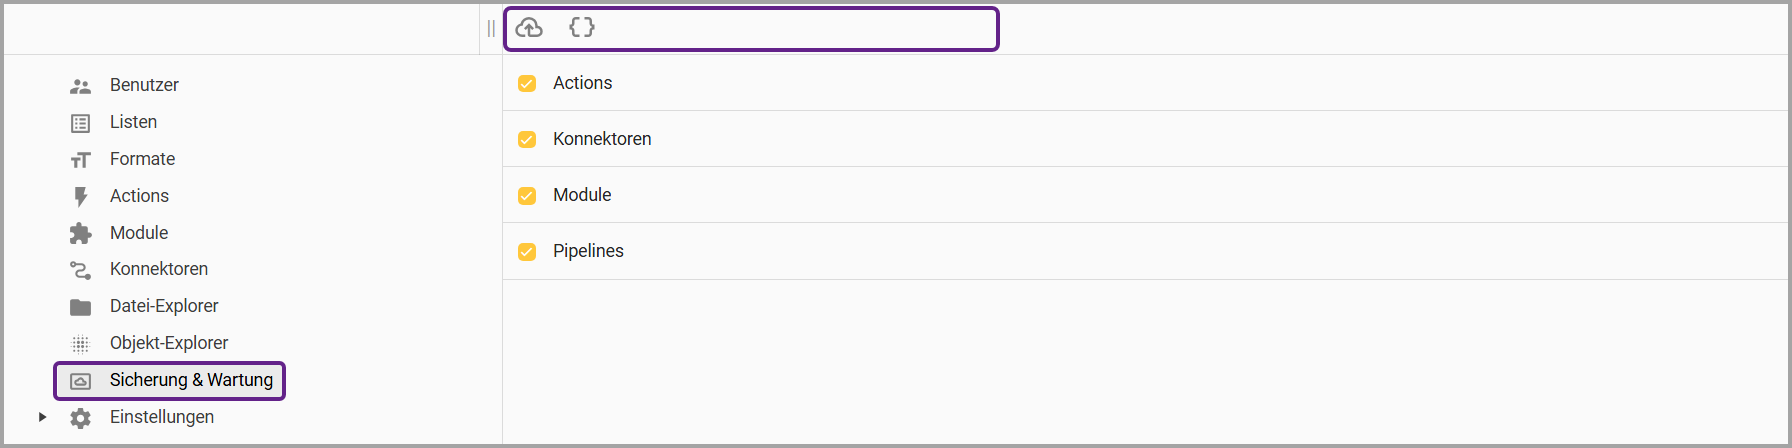Click the sidebar resize divider handle
Image resolution: width=1792 pixels, height=448 pixels.
[491, 28]
